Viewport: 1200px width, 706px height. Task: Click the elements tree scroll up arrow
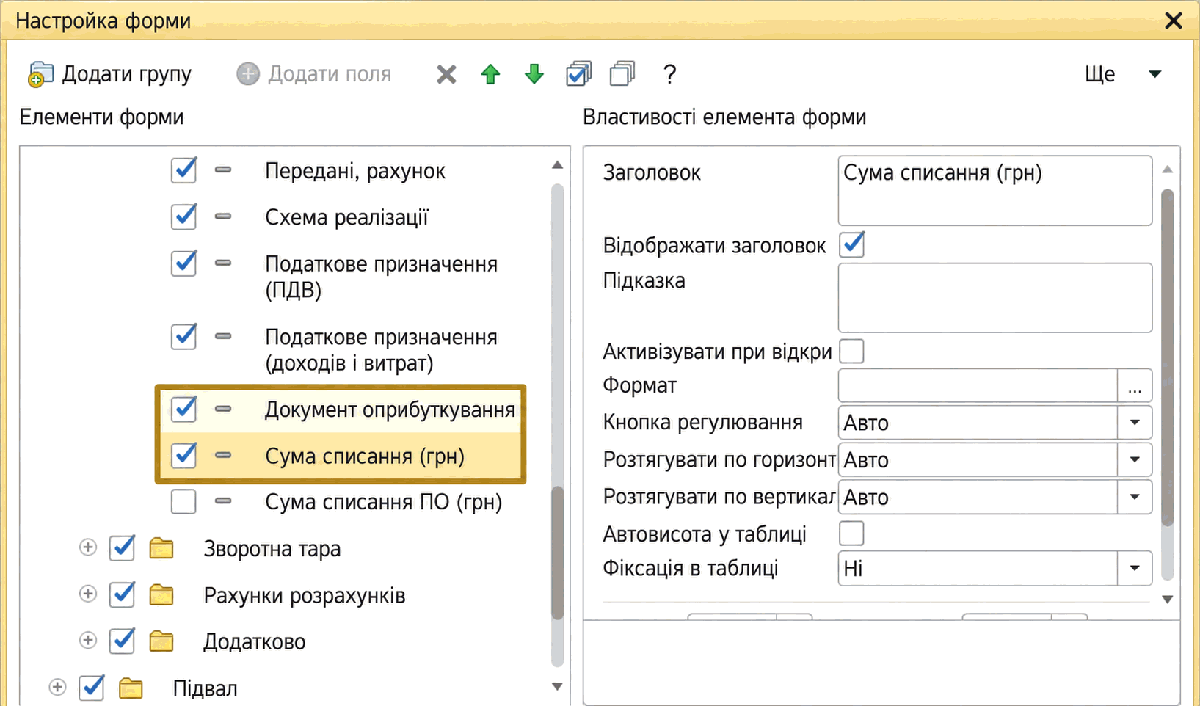click(558, 165)
